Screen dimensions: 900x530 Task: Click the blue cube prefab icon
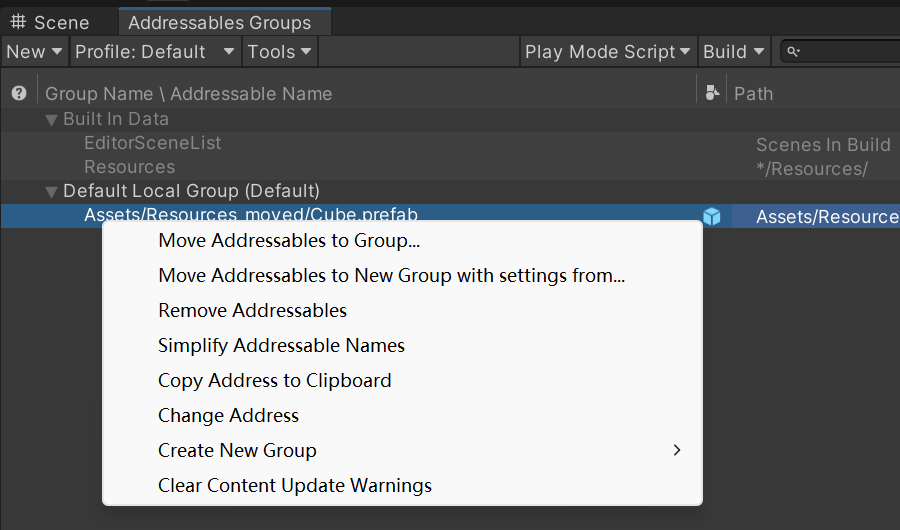711,216
